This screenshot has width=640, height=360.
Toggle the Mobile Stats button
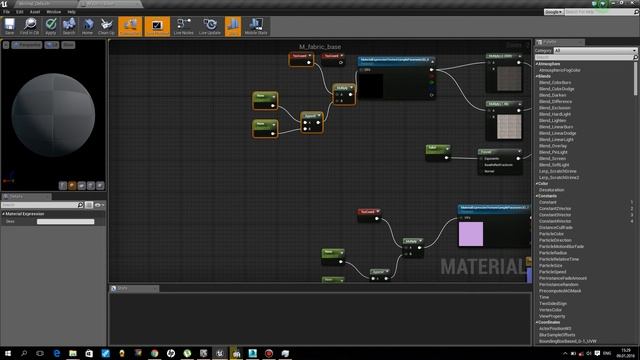point(256,26)
